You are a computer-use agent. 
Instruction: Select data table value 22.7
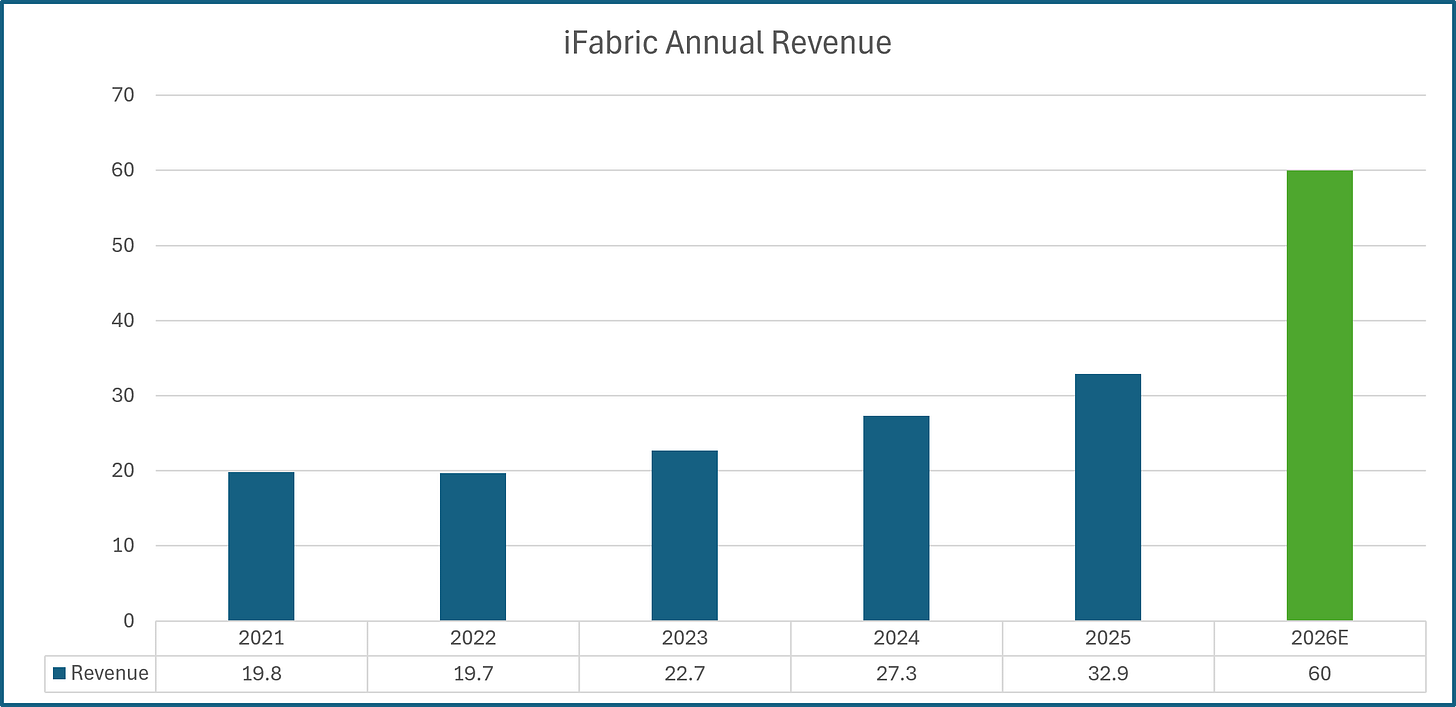[x=685, y=674]
